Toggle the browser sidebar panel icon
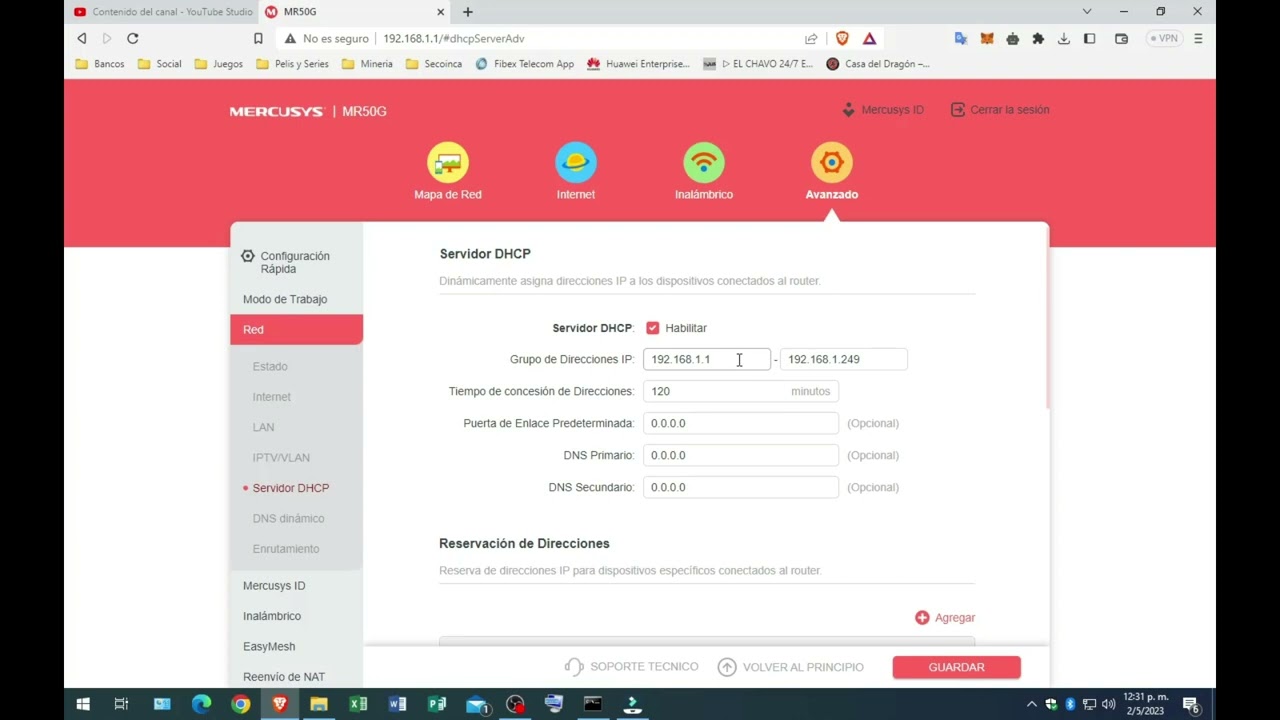The width and height of the screenshot is (1280, 720). [1090, 38]
